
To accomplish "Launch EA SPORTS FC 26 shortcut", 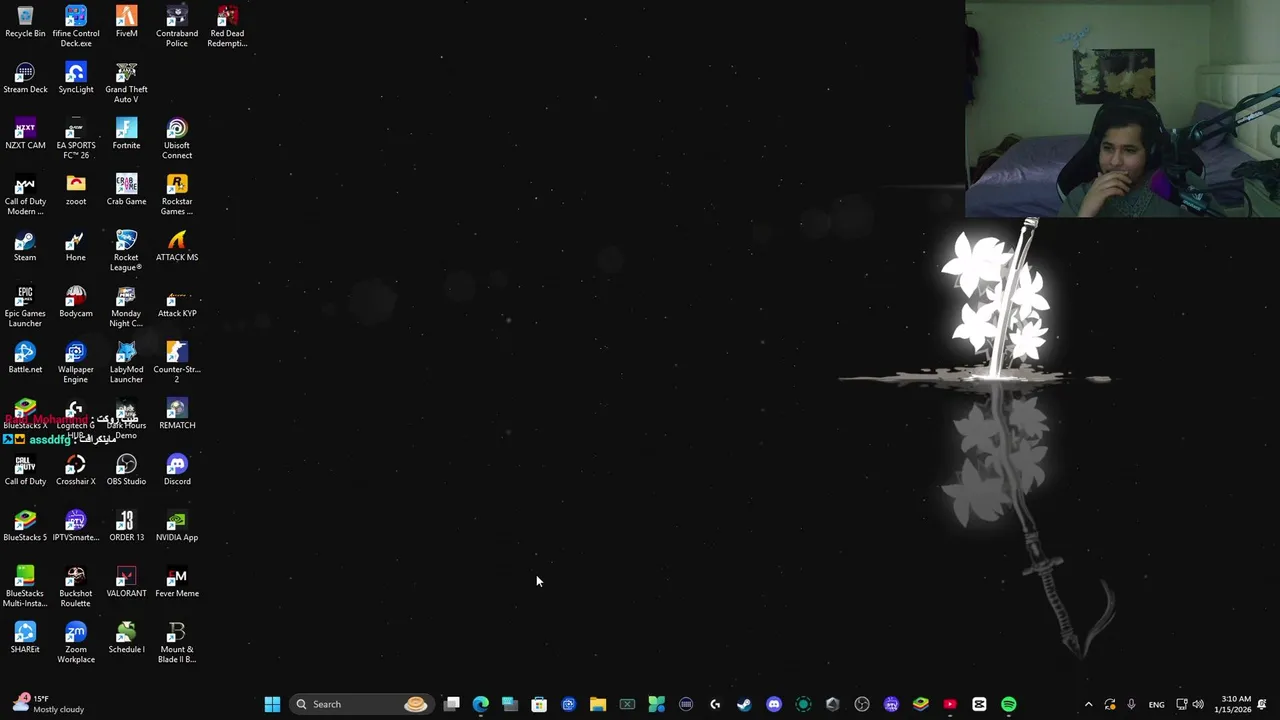I will 76,139.
